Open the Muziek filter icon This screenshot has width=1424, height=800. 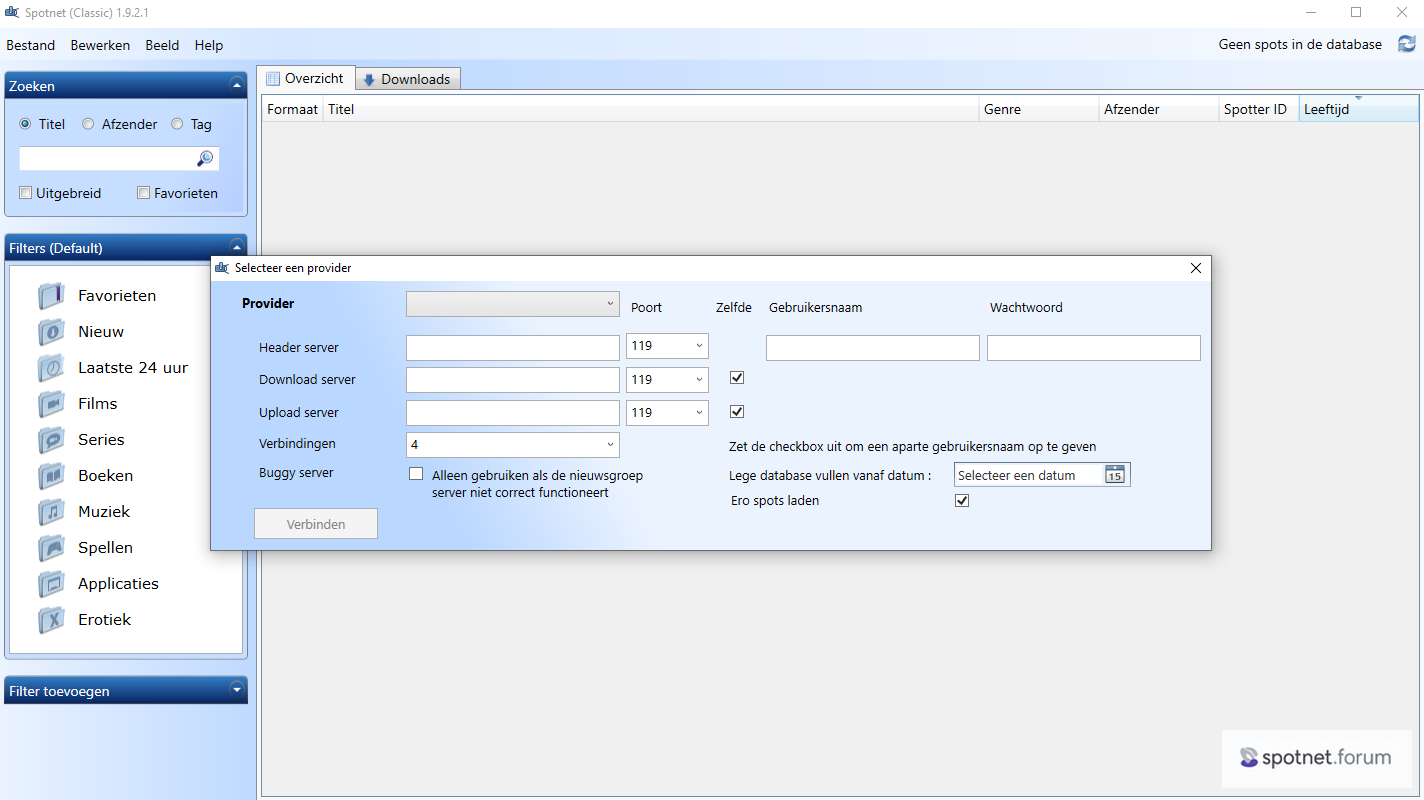(x=51, y=511)
